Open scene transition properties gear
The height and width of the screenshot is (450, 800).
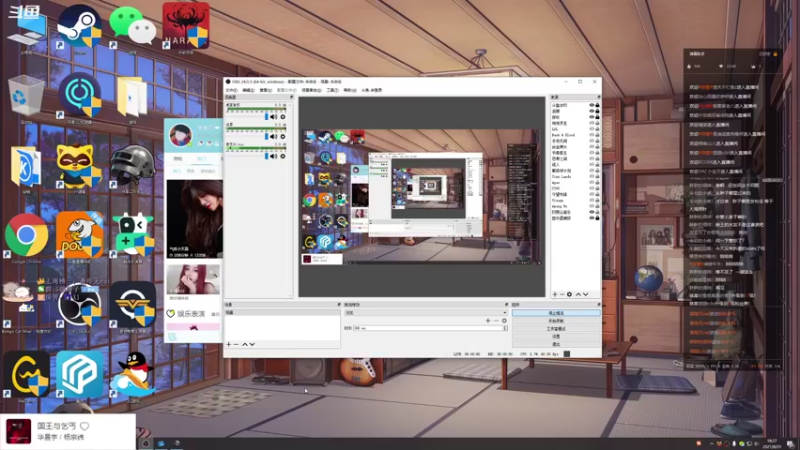coord(504,321)
